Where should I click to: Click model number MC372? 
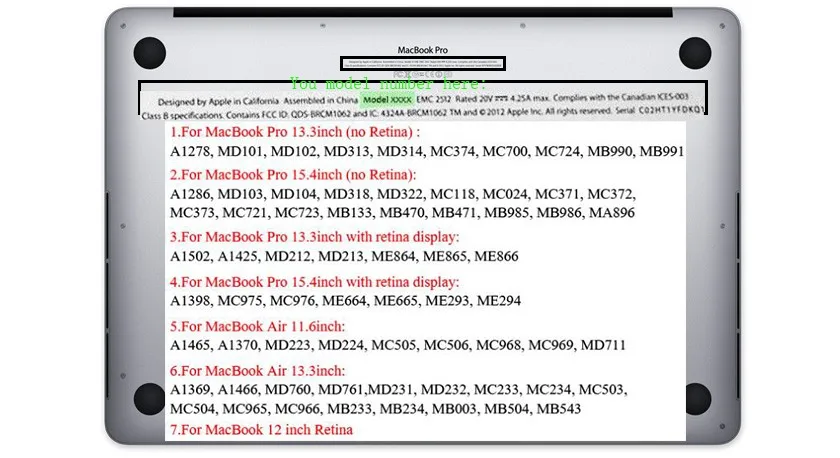(x=610, y=194)
